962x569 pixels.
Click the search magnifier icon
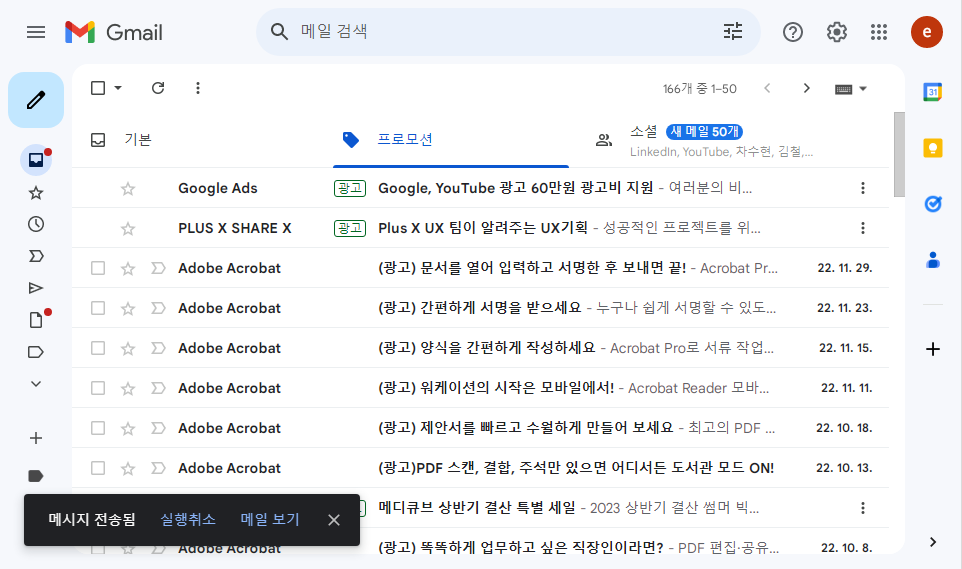[x=279, y=32]
